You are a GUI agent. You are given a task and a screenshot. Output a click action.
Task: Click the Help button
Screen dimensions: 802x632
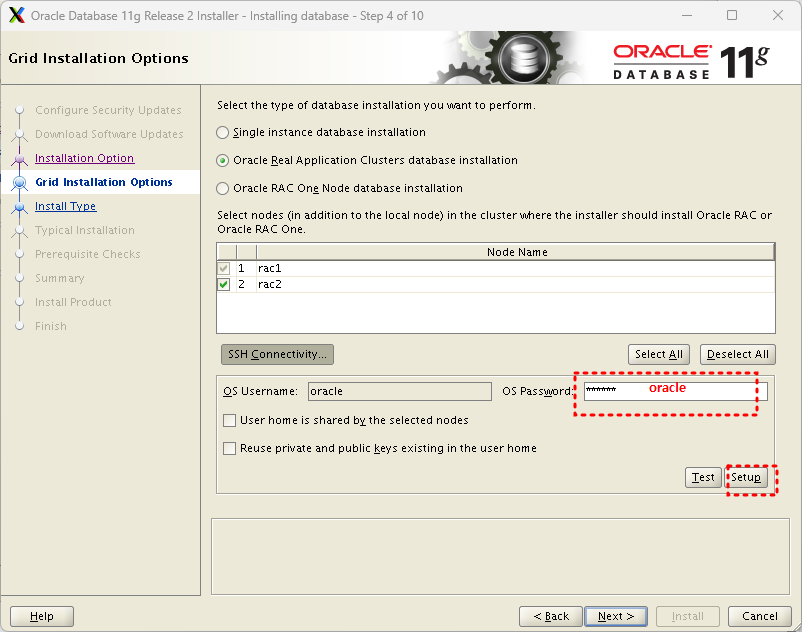click(42, 616)
